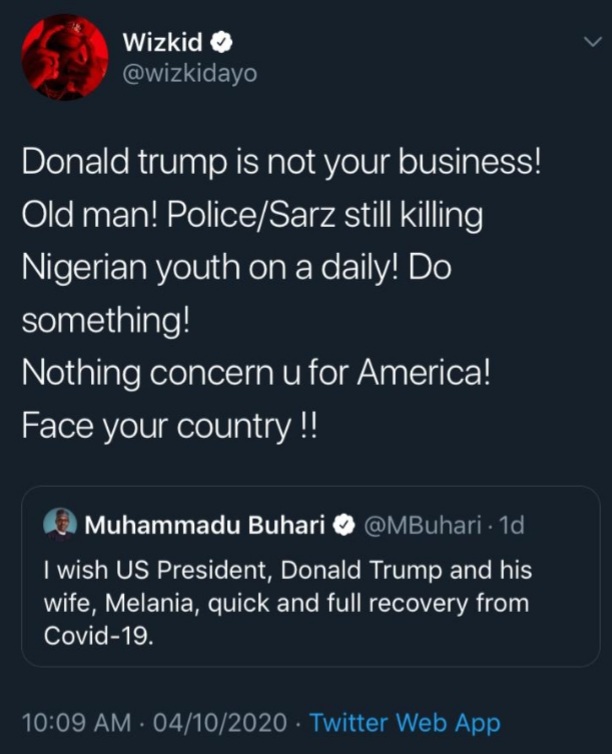Click the 1d timestamp on quoted tweet
This screenshot has width=612, height=754.
coord(511,525)
